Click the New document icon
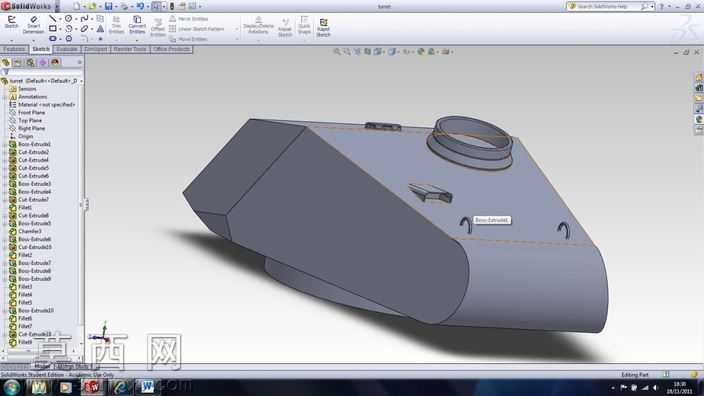The image size is (704, 396). pyautogui.click(x=77, y=6)
